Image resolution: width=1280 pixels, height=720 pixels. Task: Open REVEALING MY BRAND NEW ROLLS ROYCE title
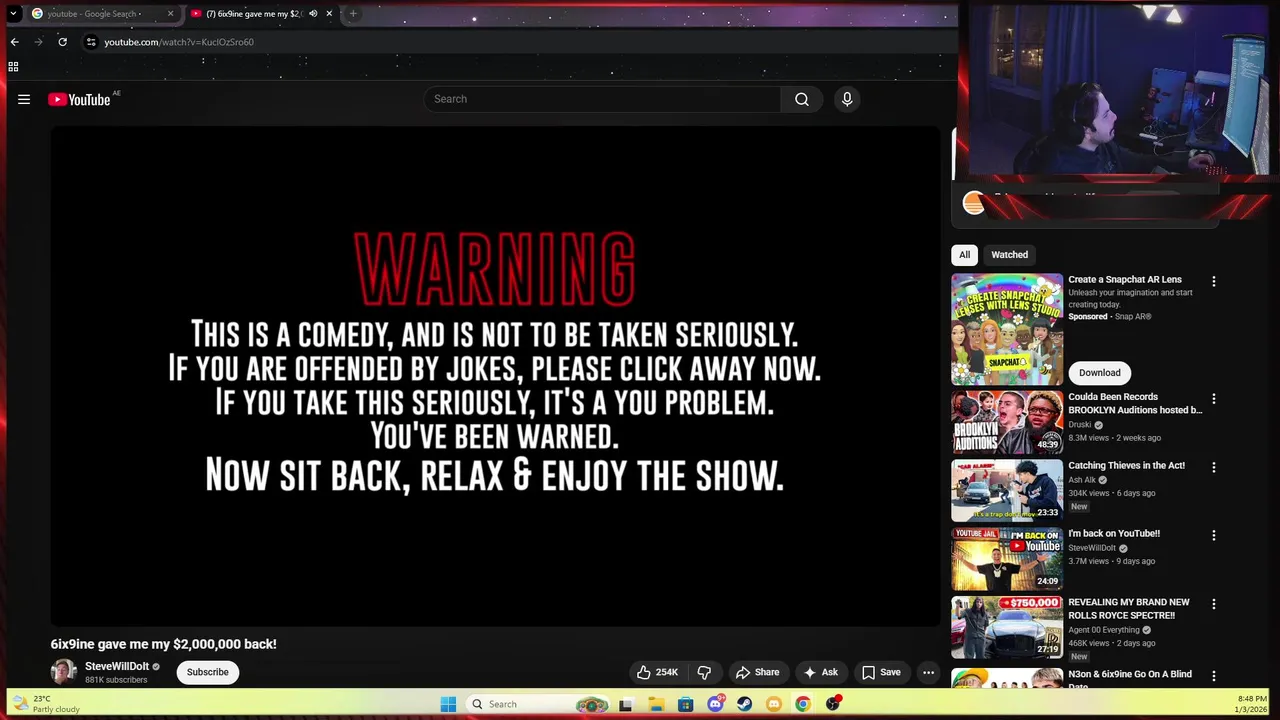(1129, 609)
